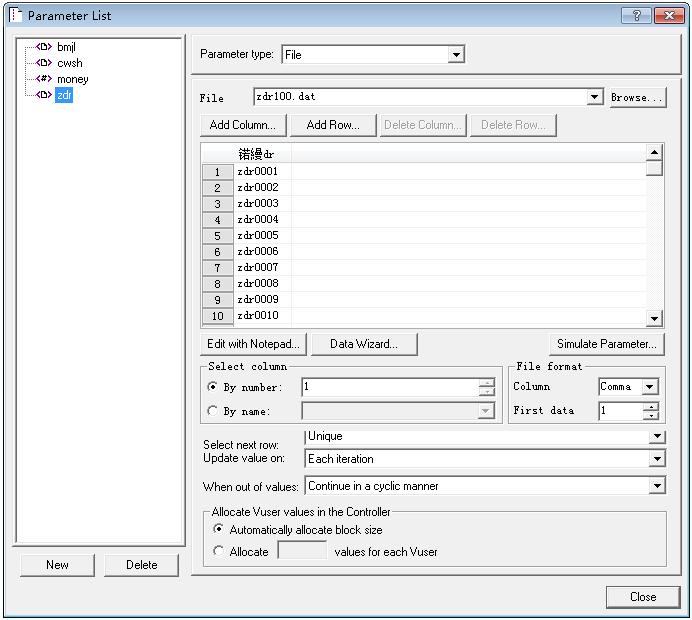Open Edit with Notepad
692x620 pixels.
253,344
